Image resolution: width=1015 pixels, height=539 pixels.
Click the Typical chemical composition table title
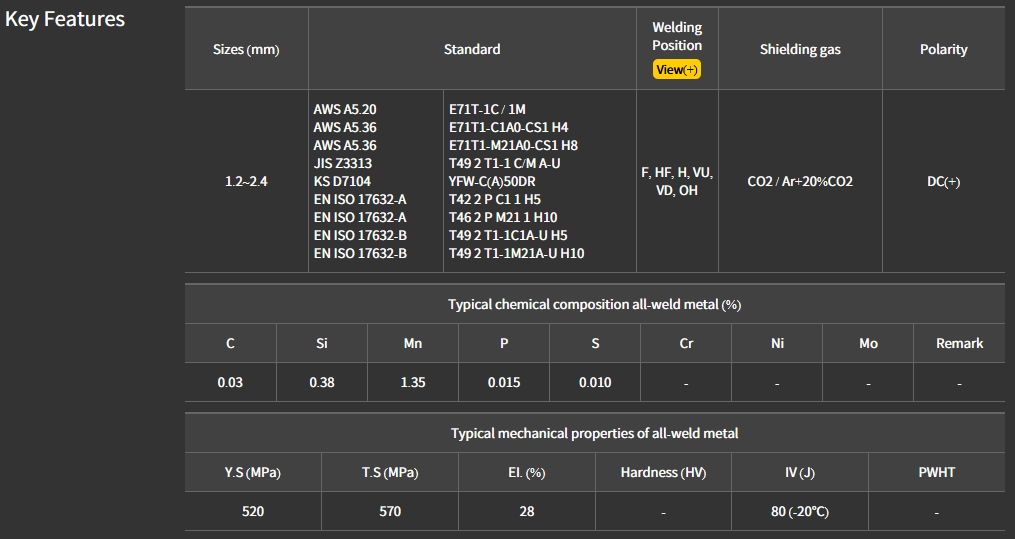594,304
